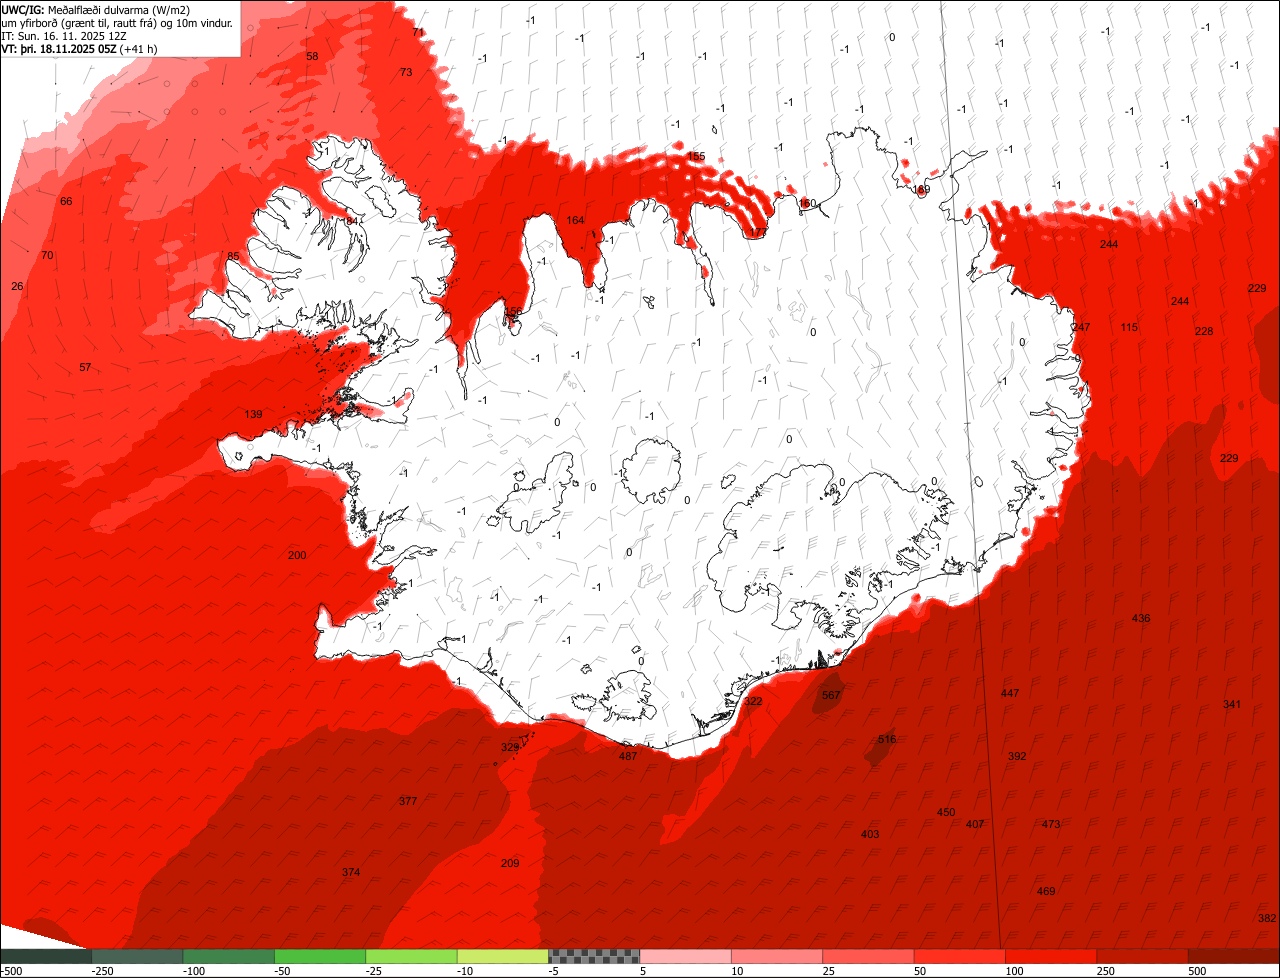This screenshot has height=978, width=1280.
Task: Click the flux value 407 in the southeast ocean
Action: click(975, 824)
